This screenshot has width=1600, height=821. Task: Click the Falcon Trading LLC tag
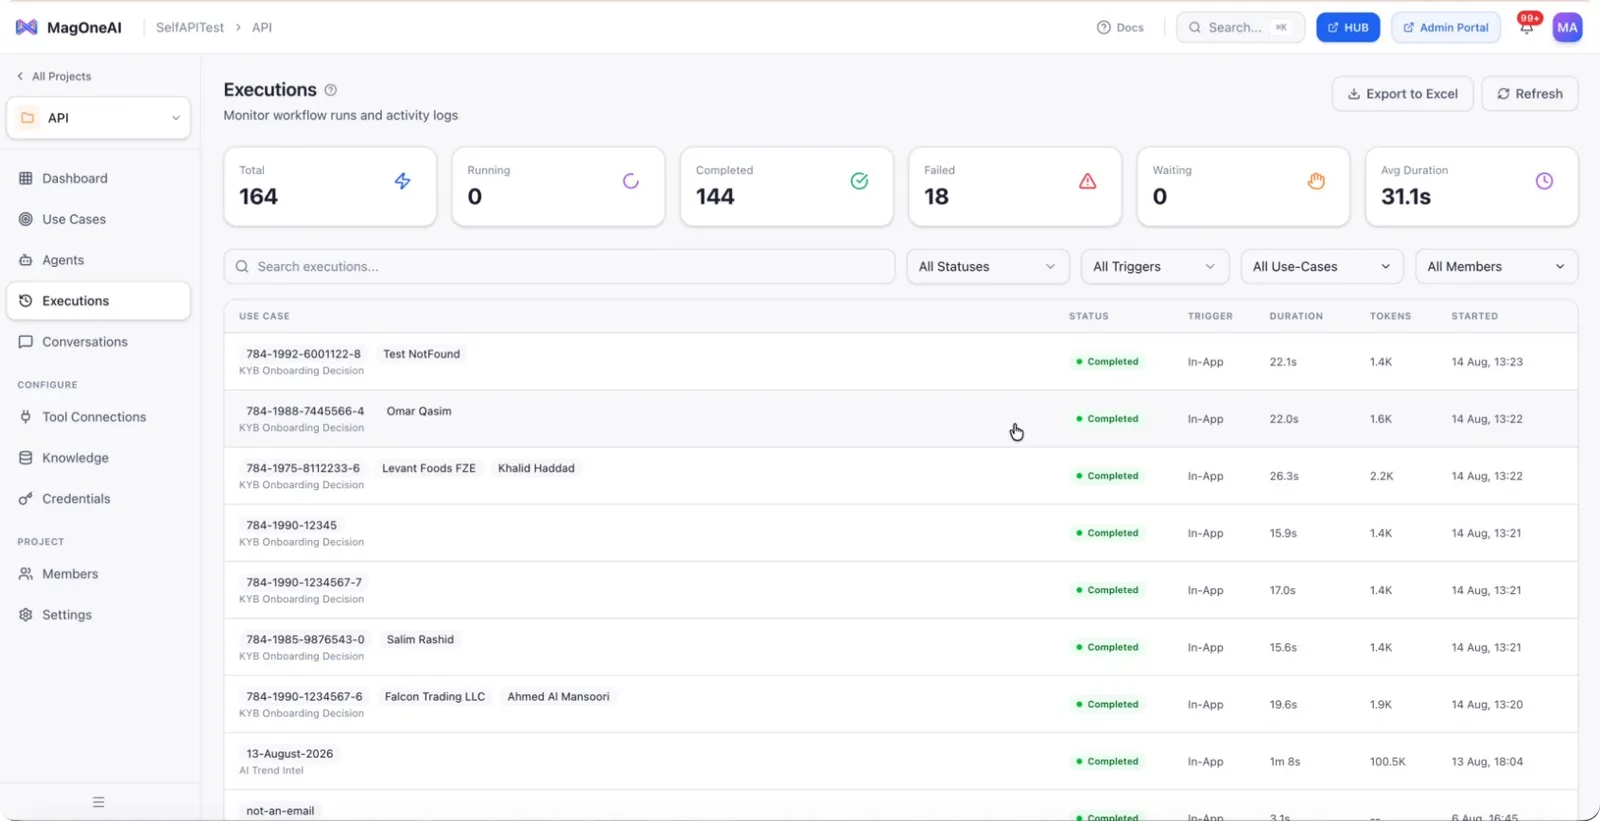pos(435,697)
